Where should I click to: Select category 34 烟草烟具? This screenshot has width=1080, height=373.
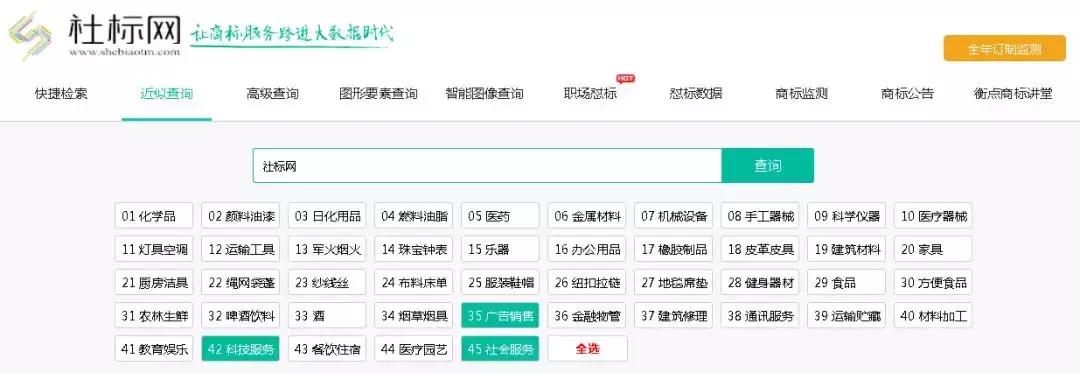coord(414,316)
